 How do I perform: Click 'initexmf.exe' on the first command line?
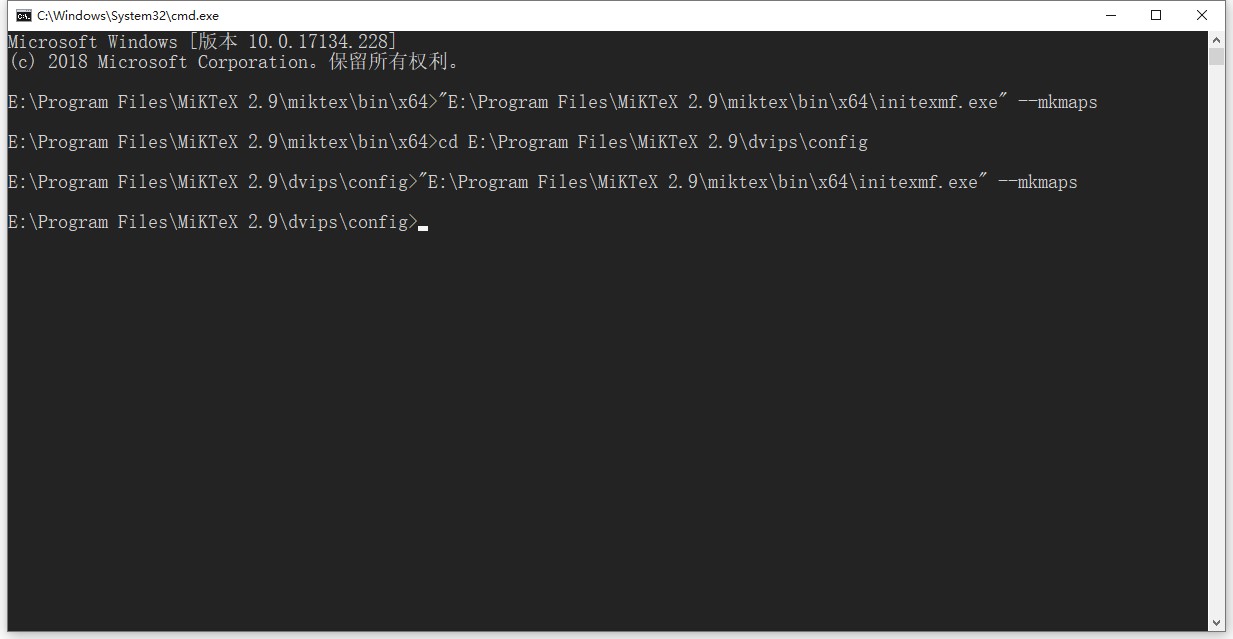coord(937,102)
